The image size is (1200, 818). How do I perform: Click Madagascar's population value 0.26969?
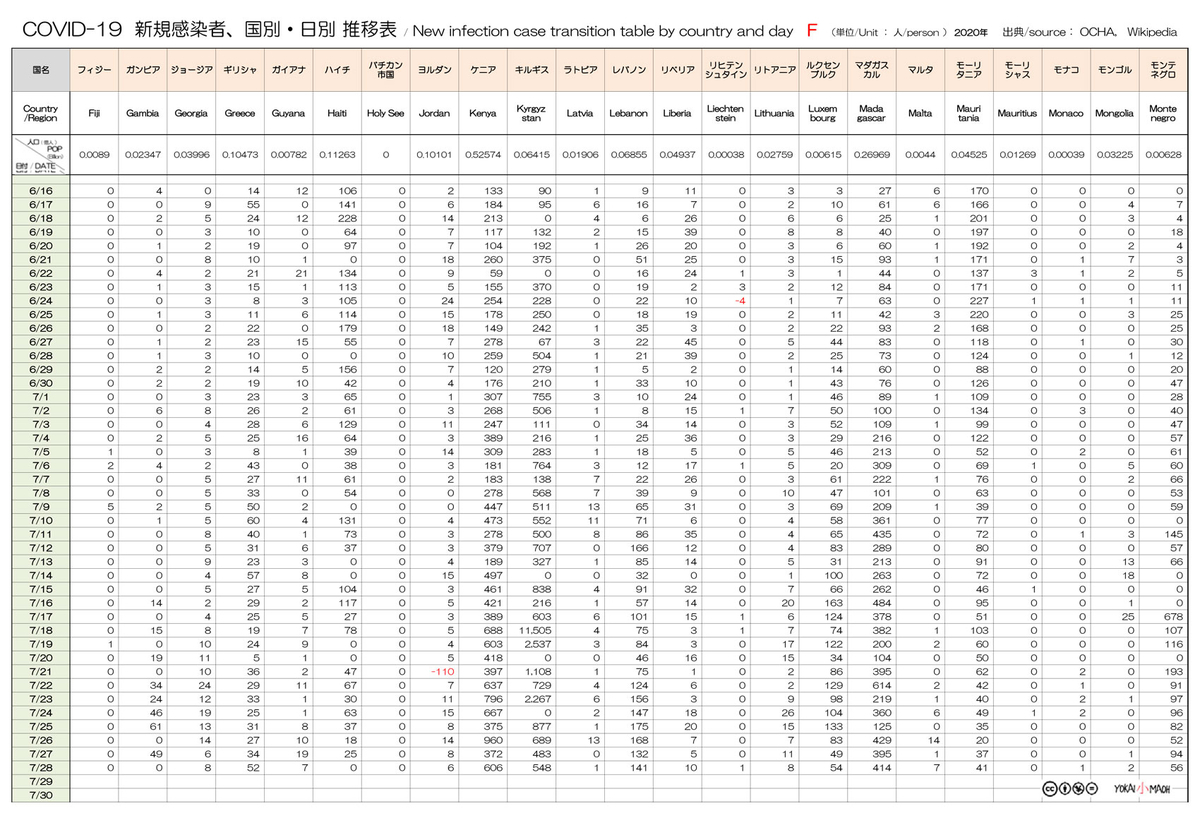[x=871, y=155]
